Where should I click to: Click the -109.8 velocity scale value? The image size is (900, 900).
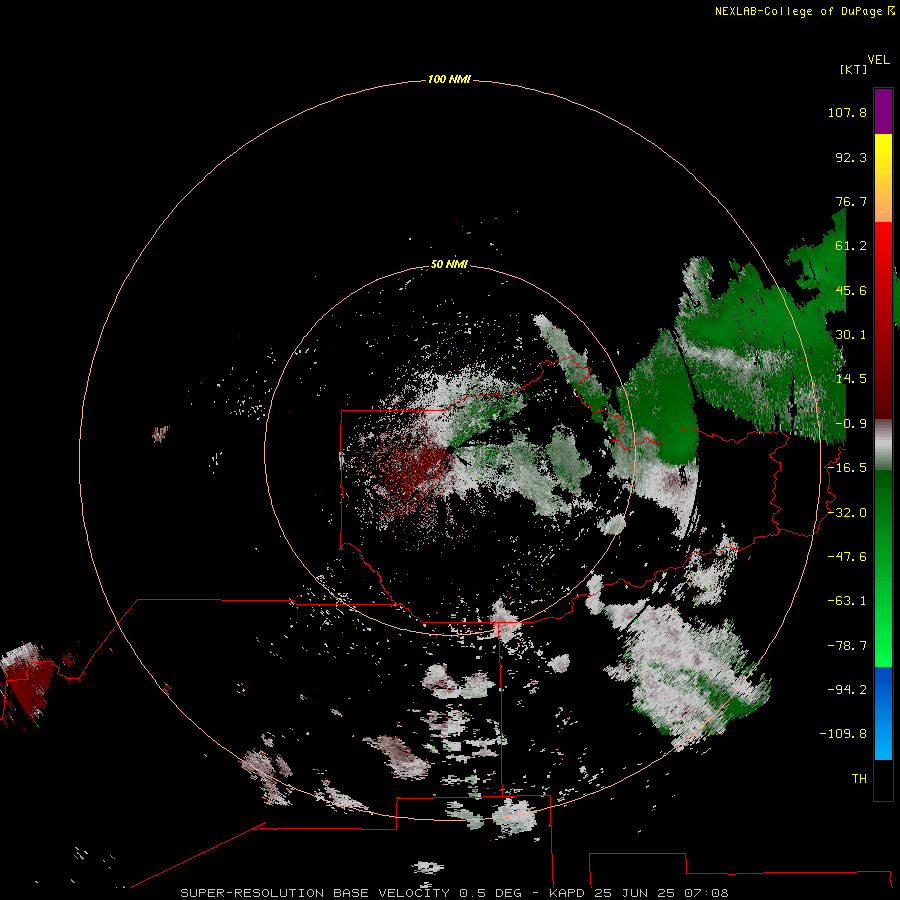(843, 734)
